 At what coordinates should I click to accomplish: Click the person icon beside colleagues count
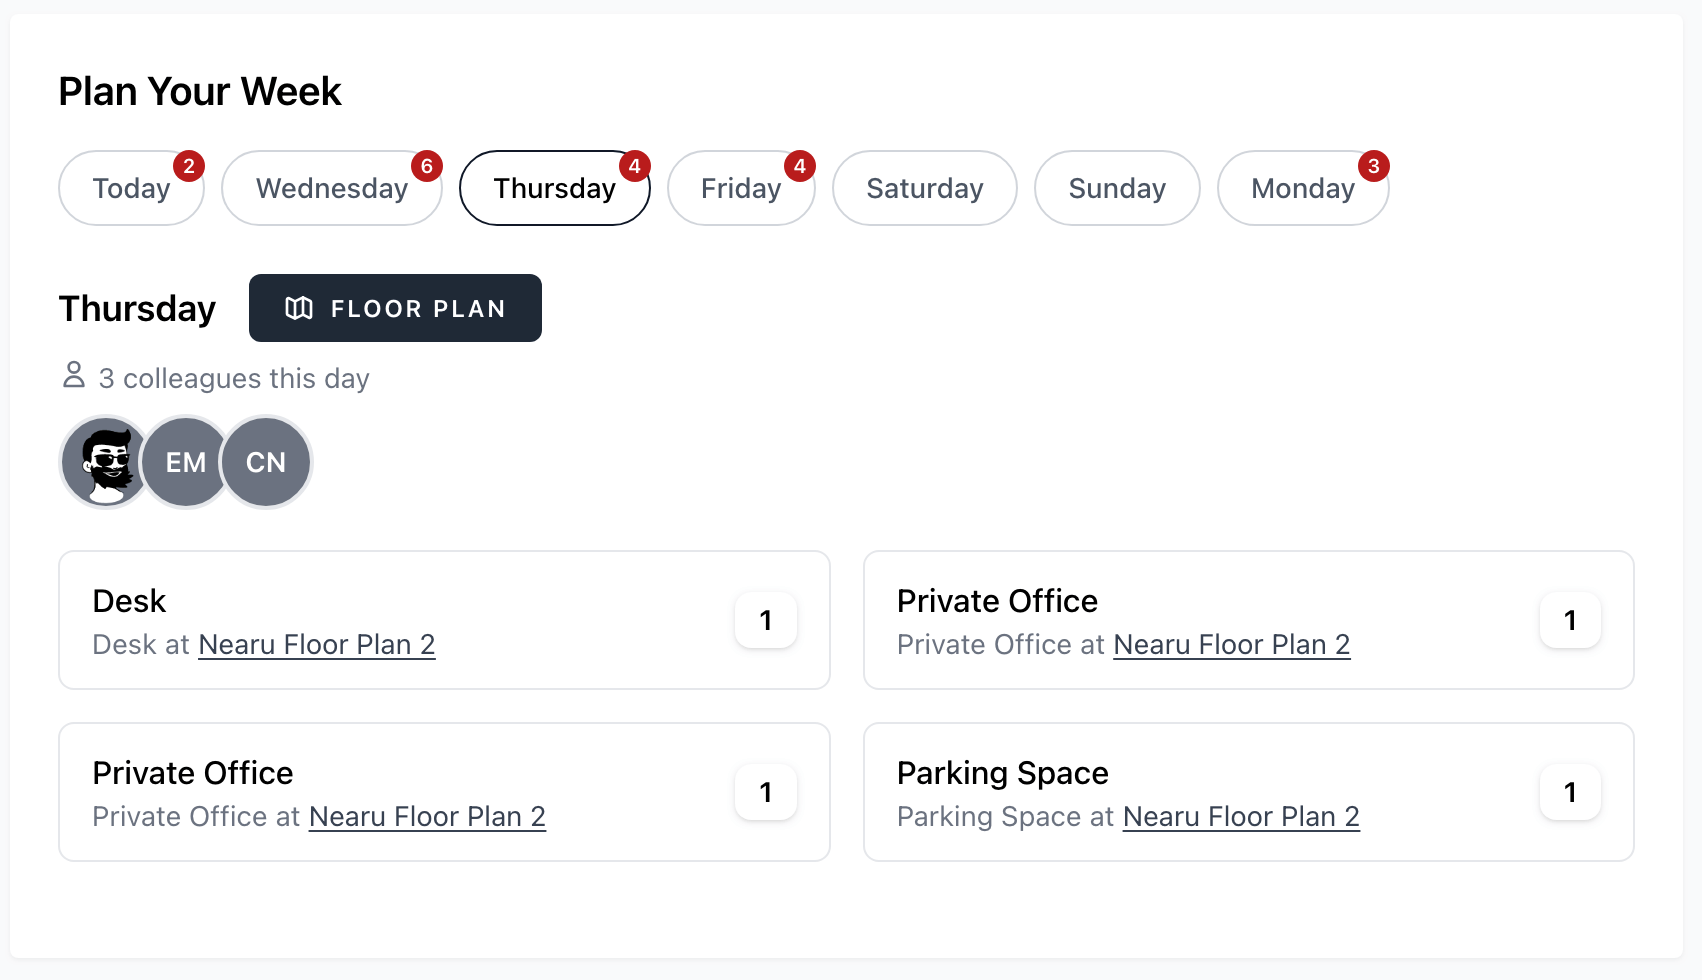click(x=74, y=375)
